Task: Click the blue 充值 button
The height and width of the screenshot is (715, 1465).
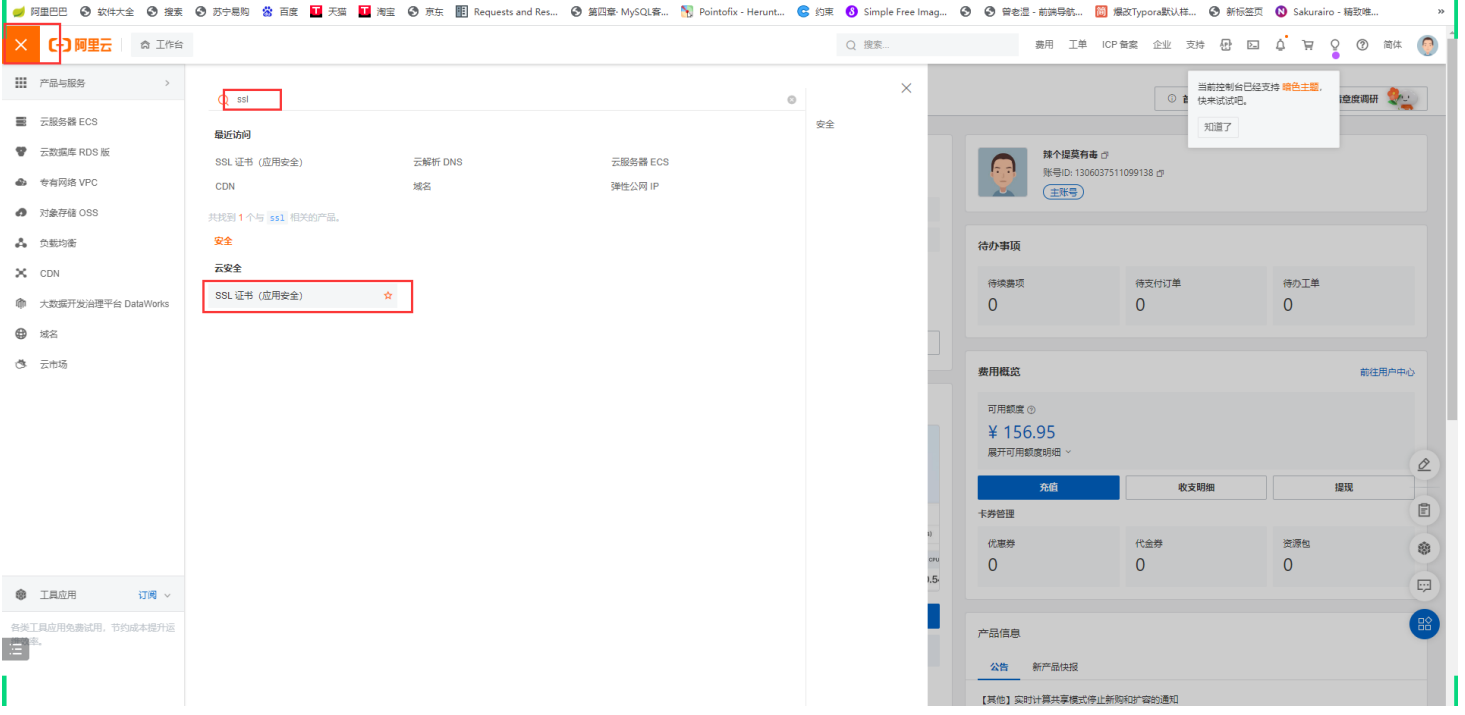Action: click(x=1048, y=487)
